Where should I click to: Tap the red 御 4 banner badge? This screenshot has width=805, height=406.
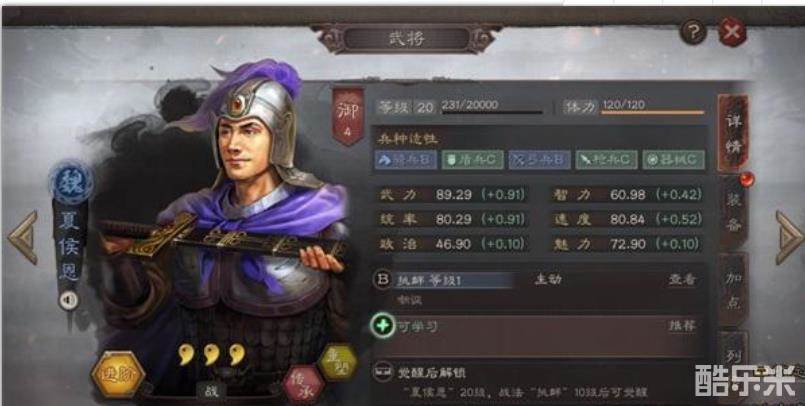click(348, 116)
